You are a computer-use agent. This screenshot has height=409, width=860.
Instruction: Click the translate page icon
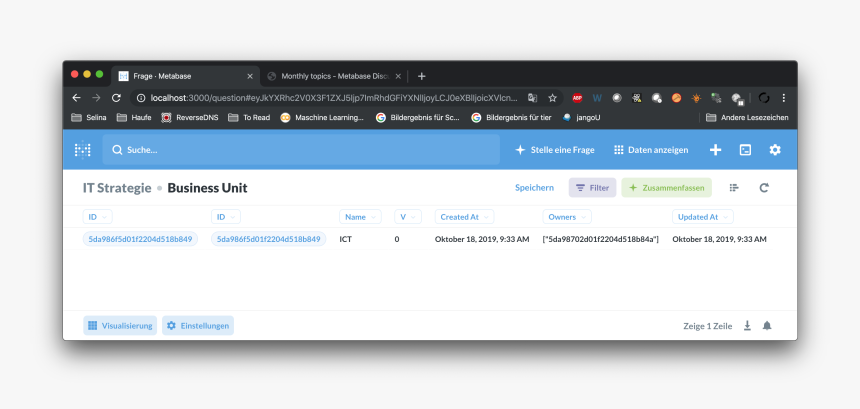(x=532, y=98)
